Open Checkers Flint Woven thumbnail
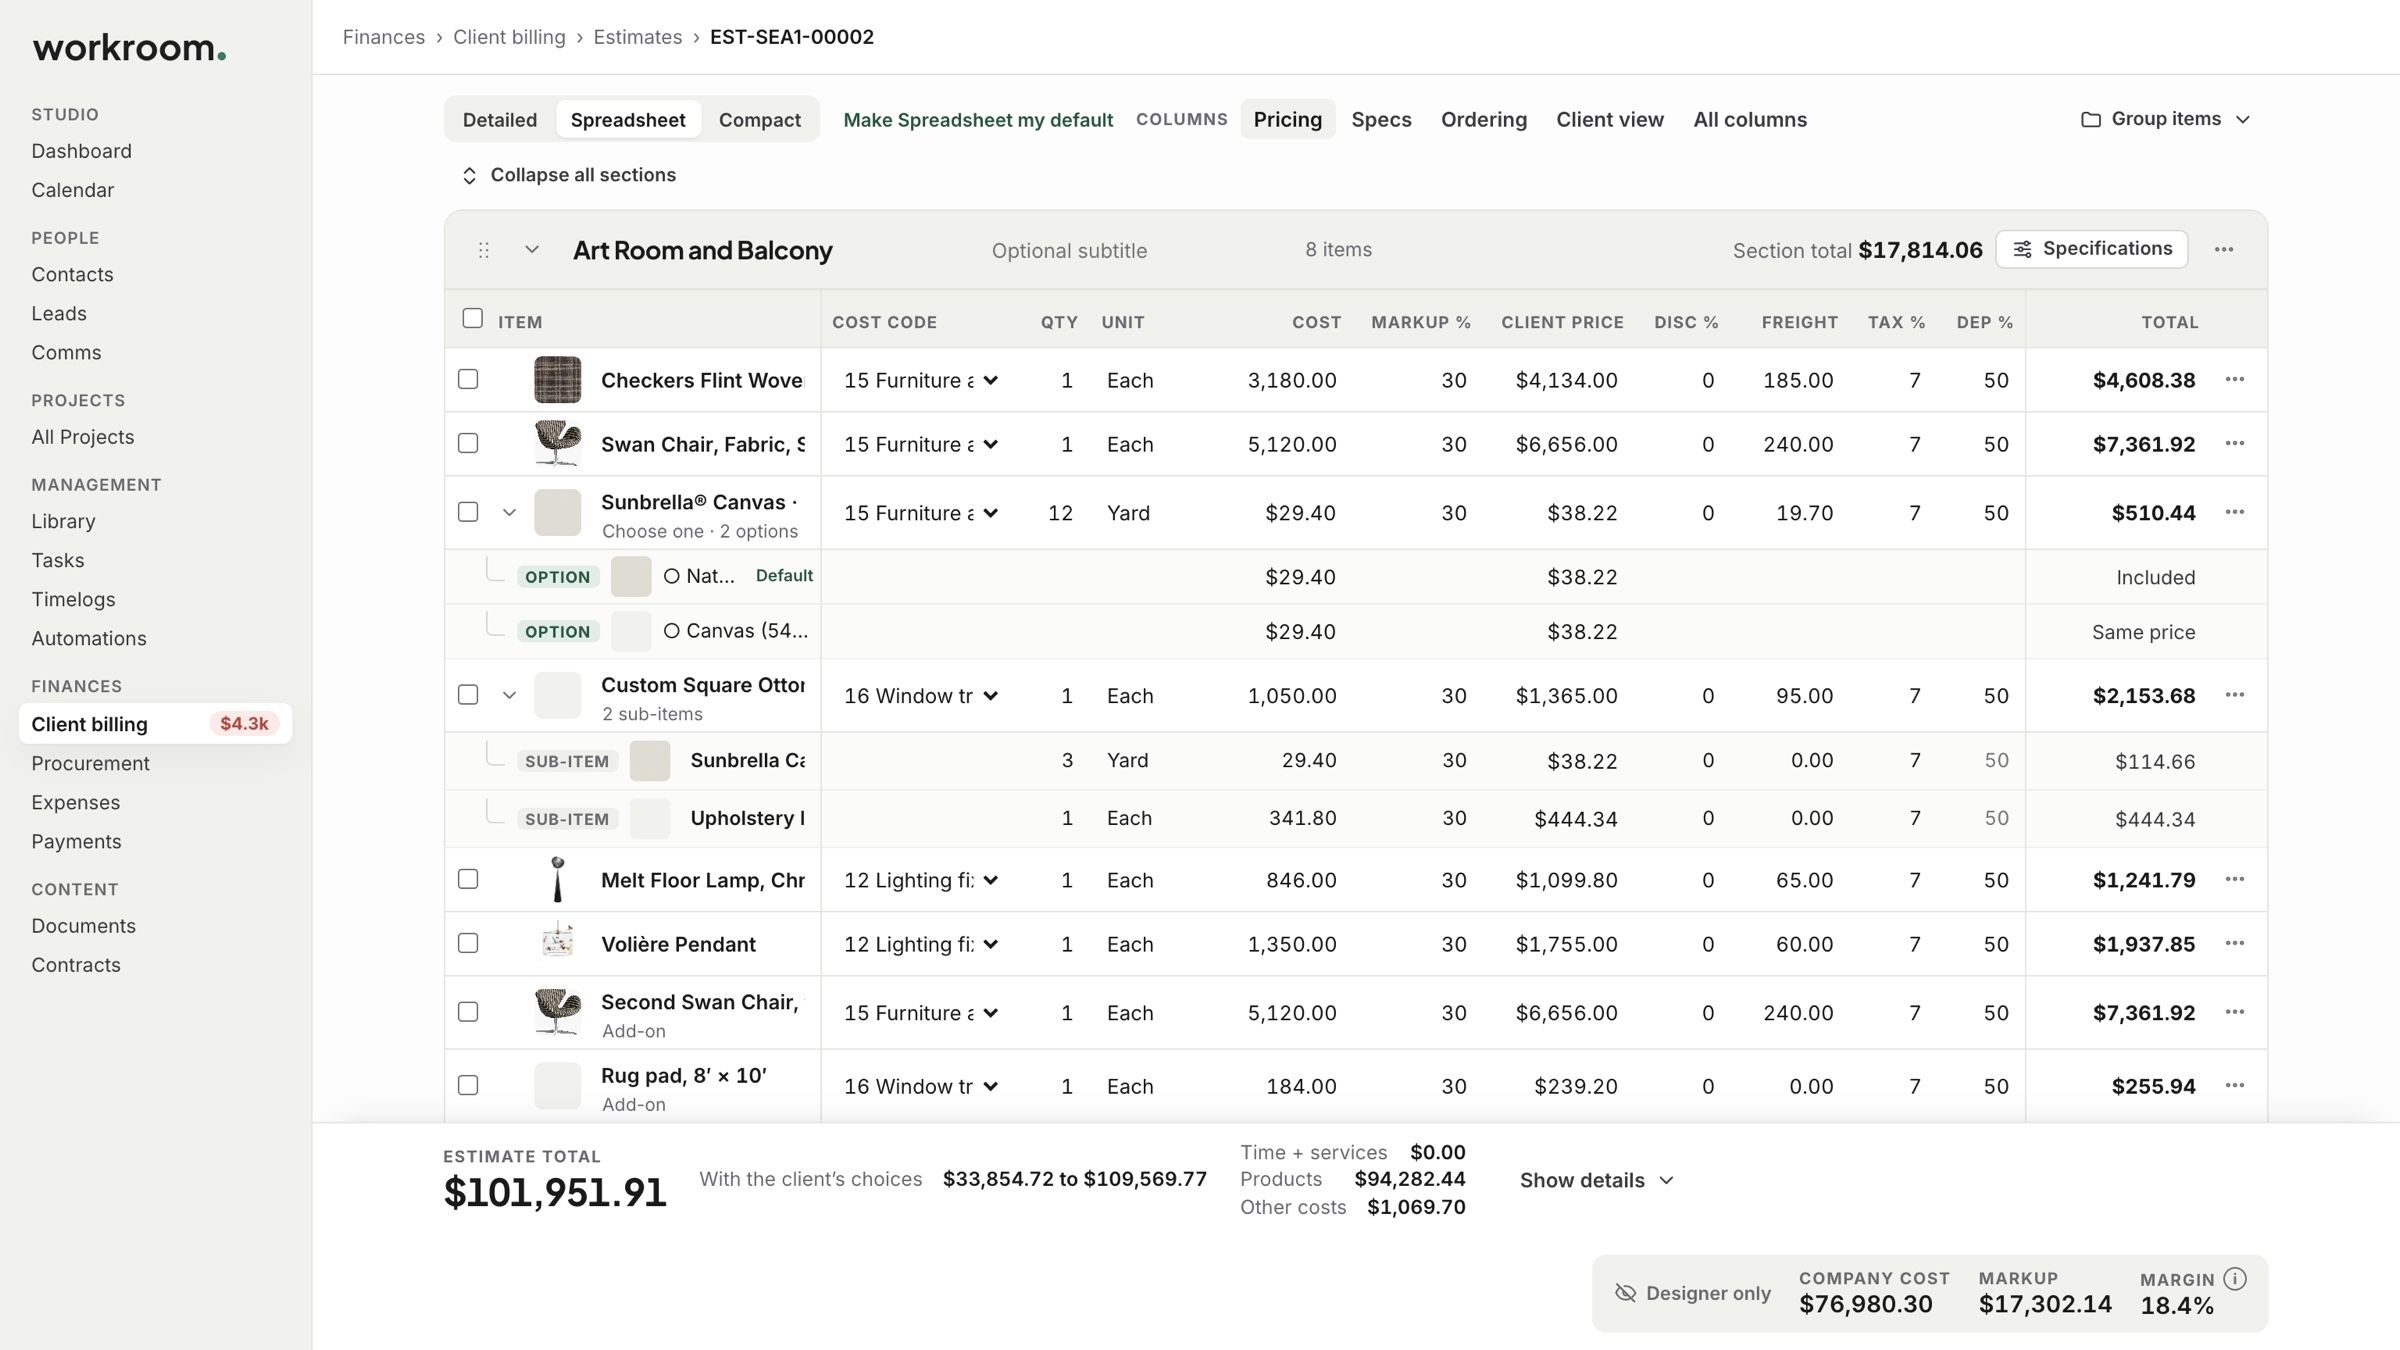The height and width of the screenshot is (1350, 2400). (558, 380)
